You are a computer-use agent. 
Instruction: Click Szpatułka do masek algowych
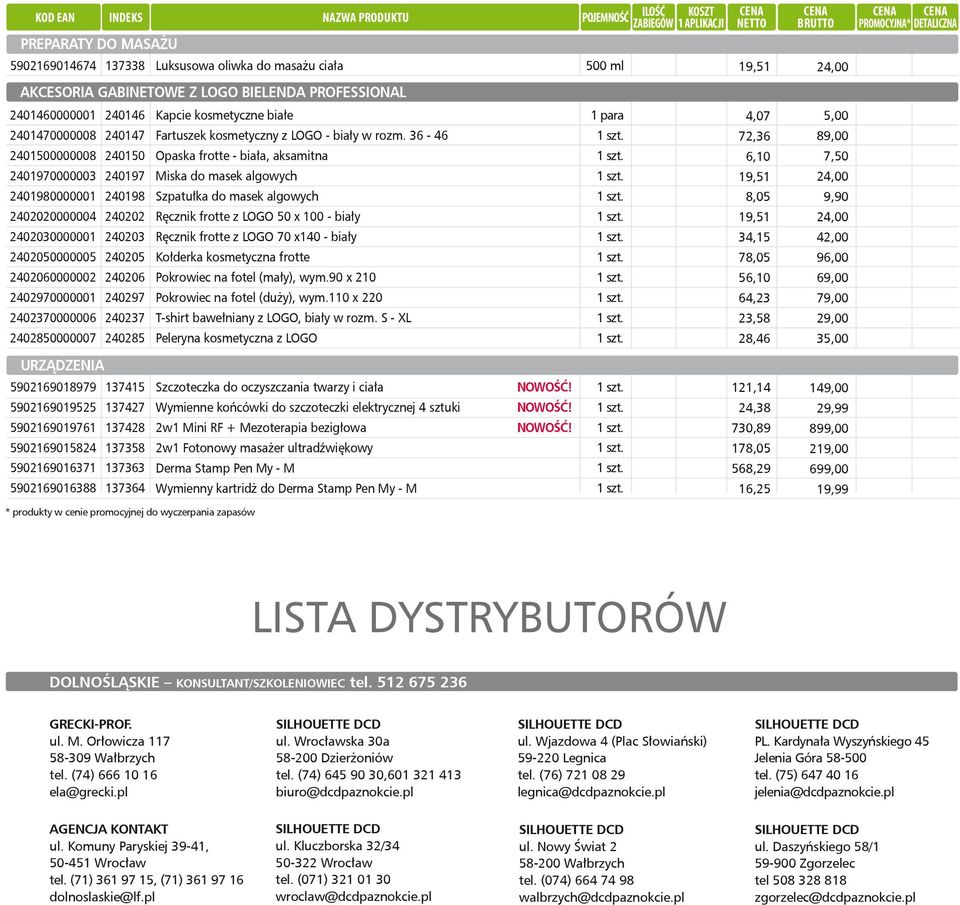237,196
